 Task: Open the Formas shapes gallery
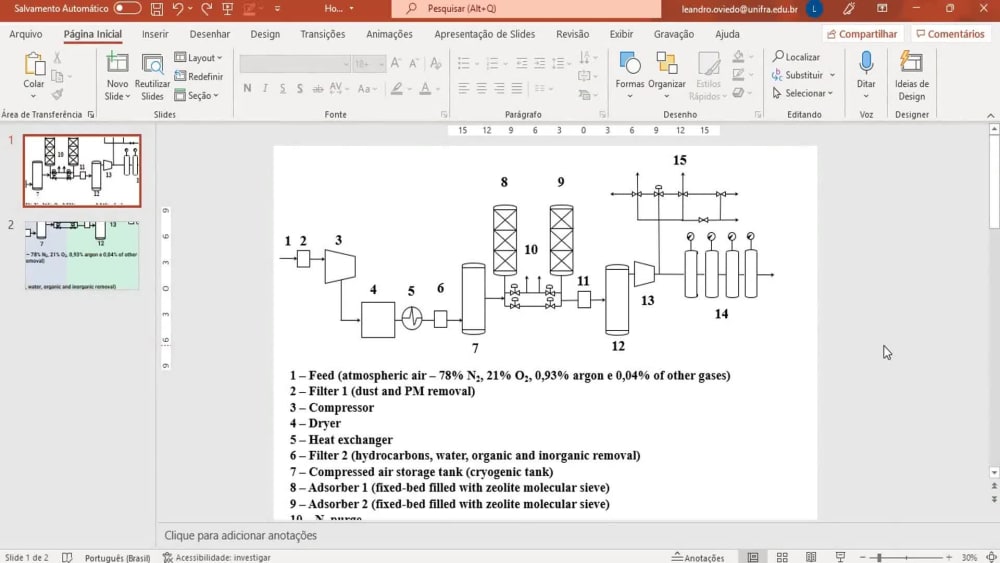(630, 75)
